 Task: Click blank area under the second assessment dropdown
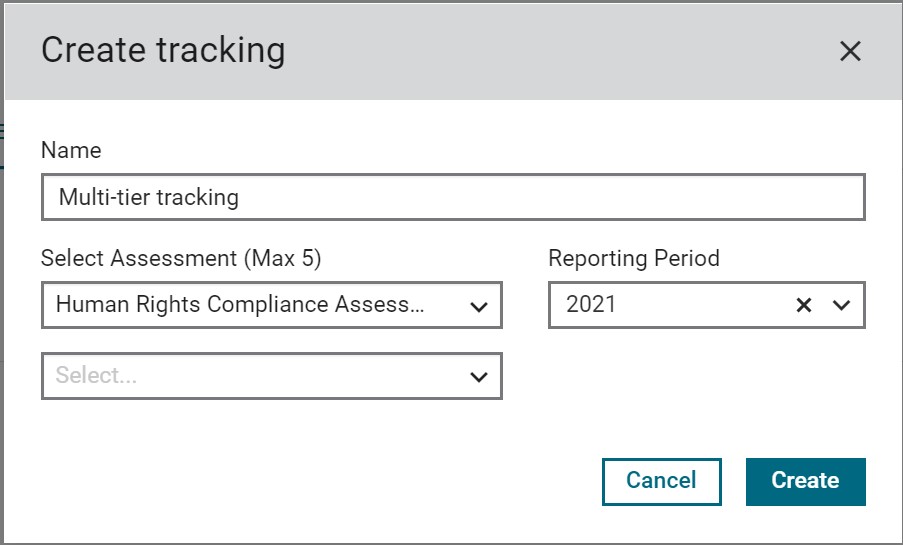pyautogui.click(x=272, y=426)
